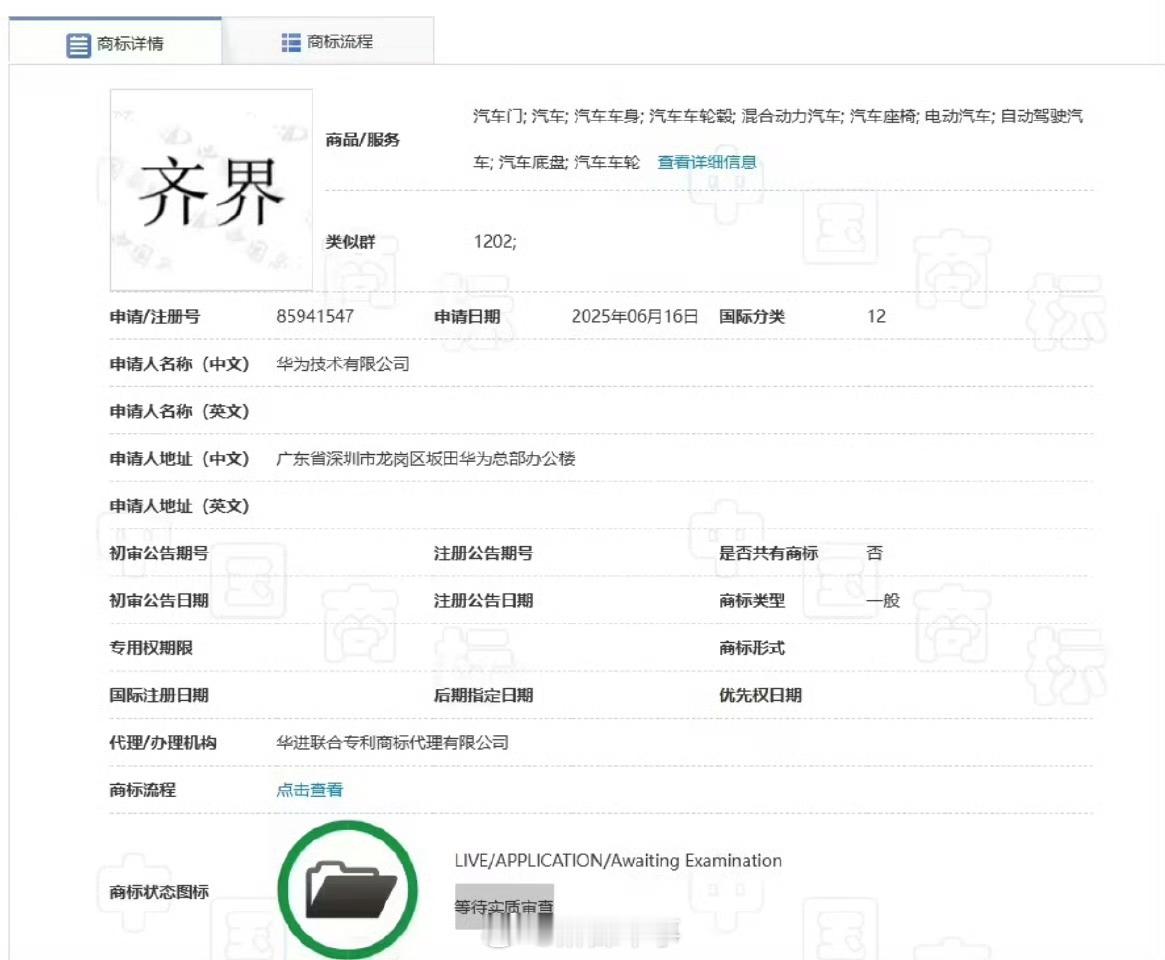Click 点击查看 next to 商标流程
The width and height of the screenshot is (1165, 960).
point(308,789)
